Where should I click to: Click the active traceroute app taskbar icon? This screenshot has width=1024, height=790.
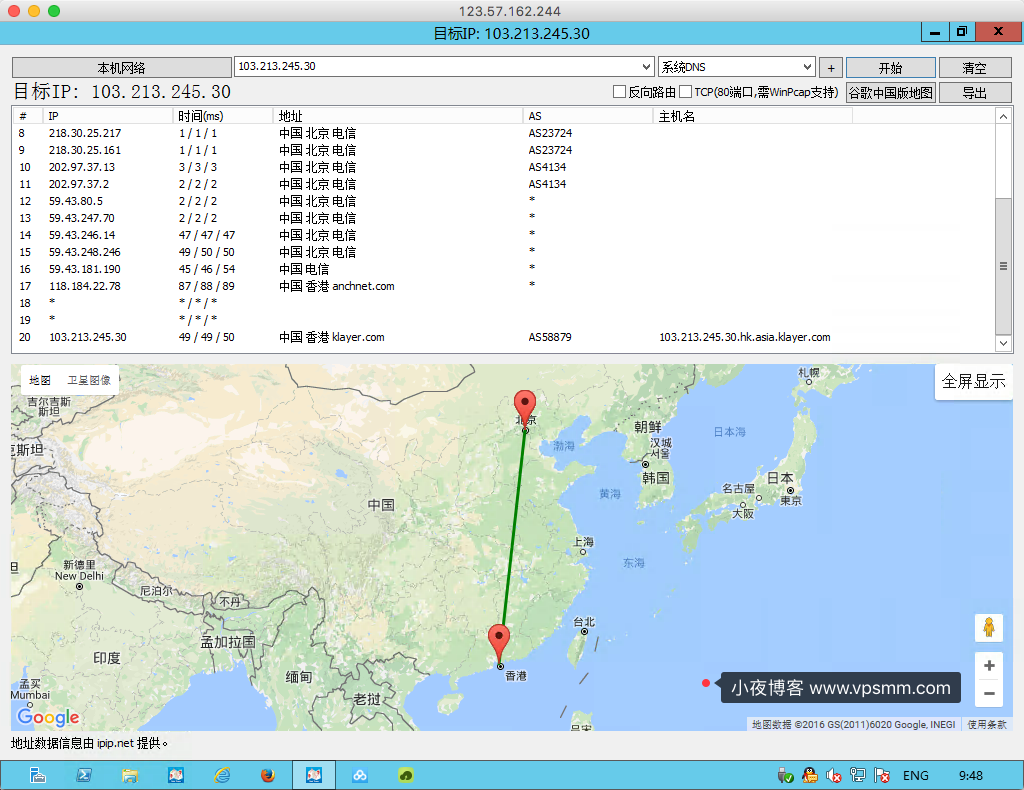click(314, 775)
